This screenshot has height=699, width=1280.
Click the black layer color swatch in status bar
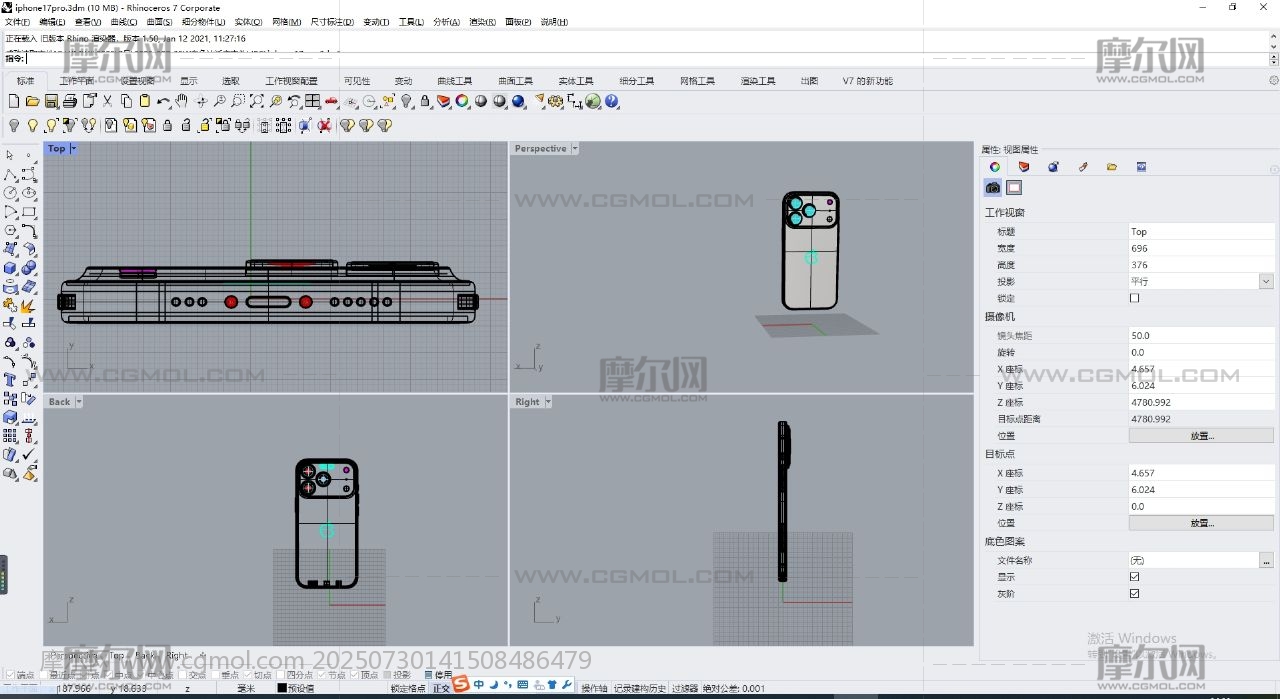[282, 688]
